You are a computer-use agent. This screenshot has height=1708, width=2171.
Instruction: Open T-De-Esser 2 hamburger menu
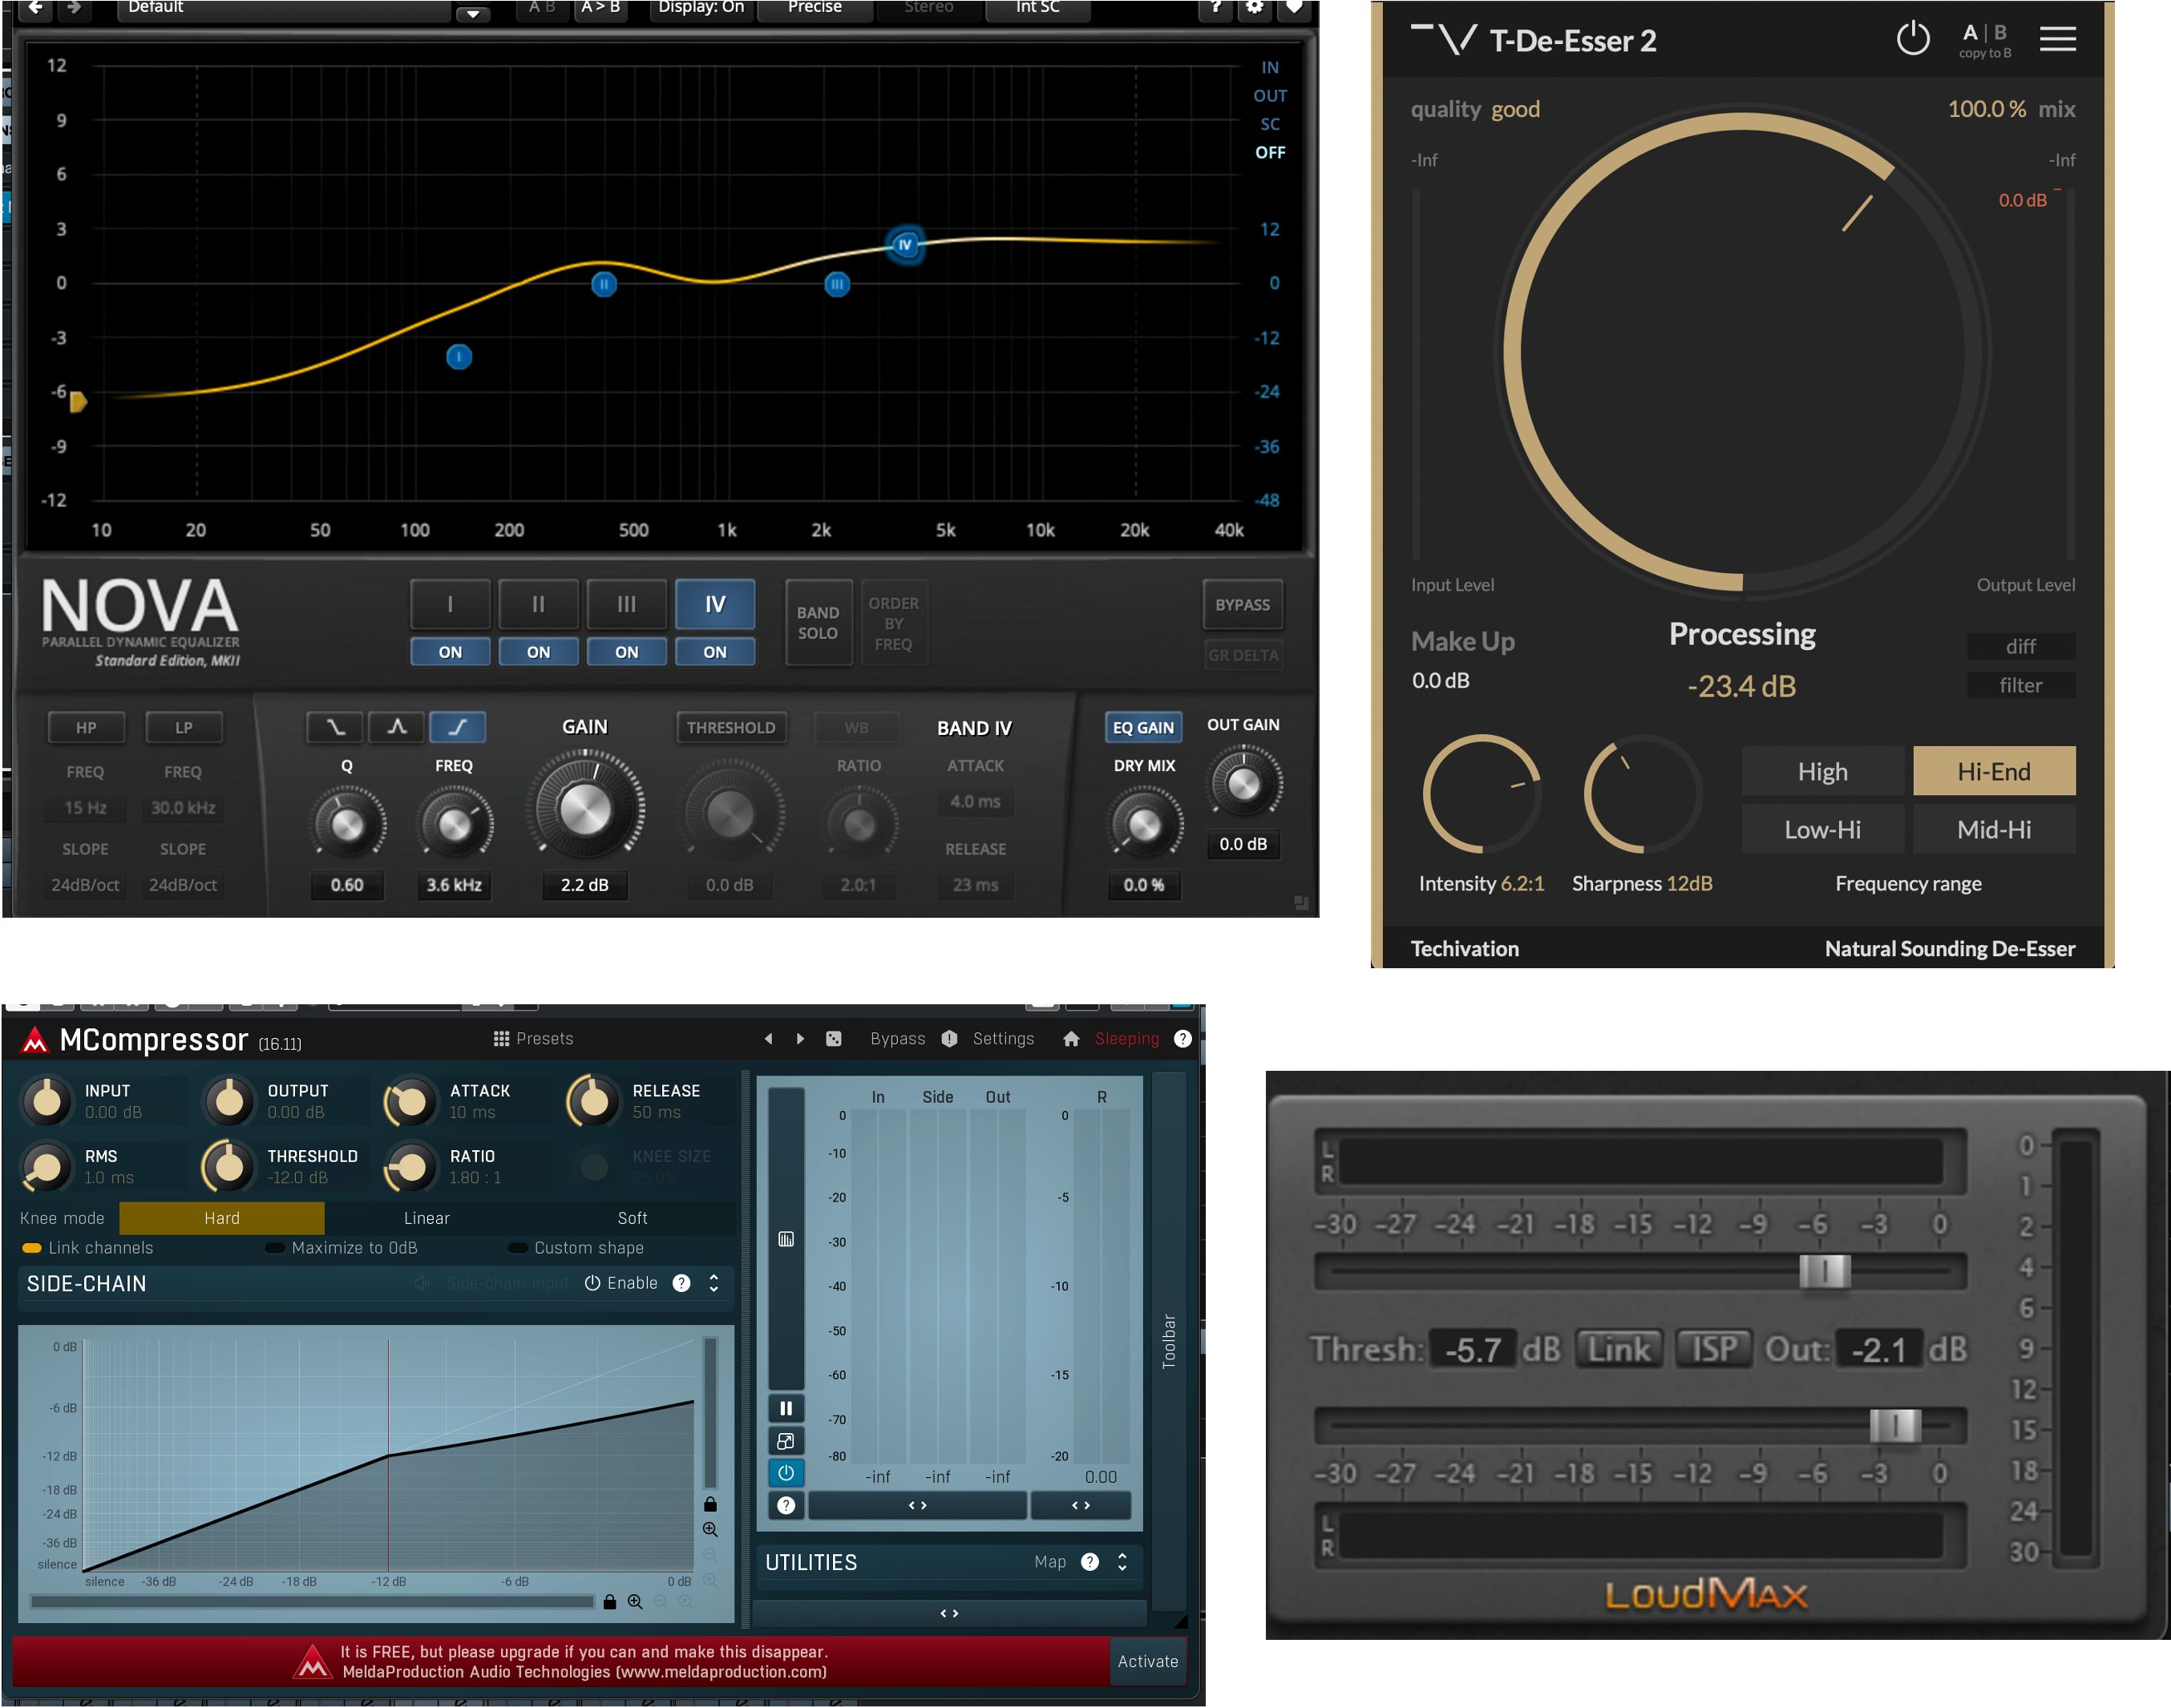coord(2057,39)
